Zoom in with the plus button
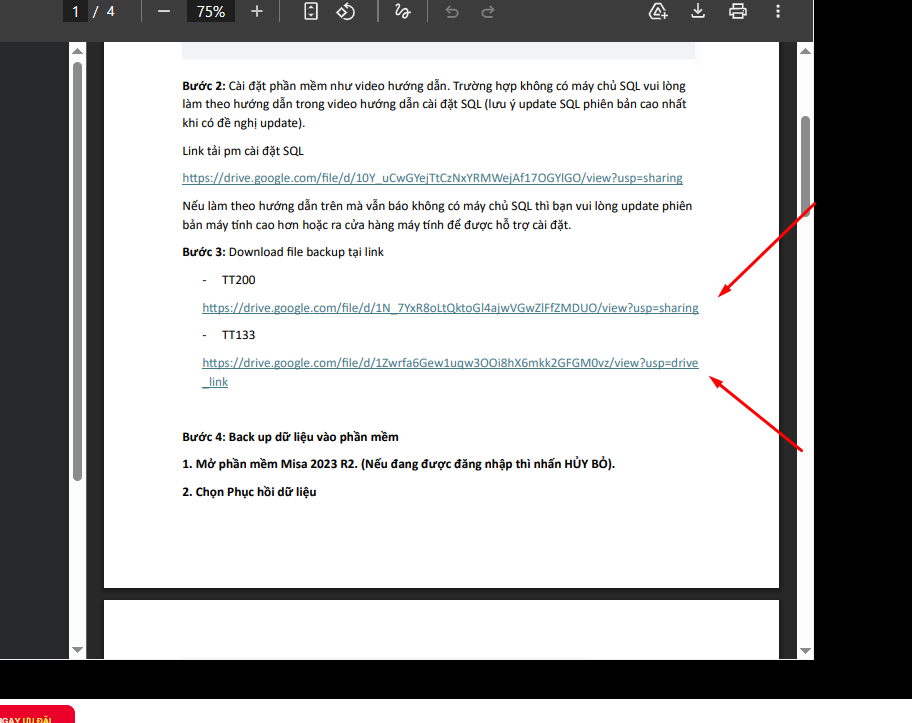This screenshot has width=912, height=723. point(257,11)
